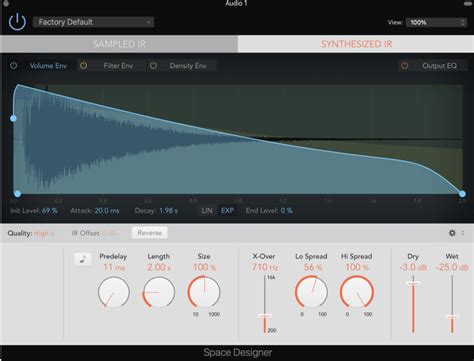
Task: Open the Output EQ tab
Action: (x=439, y=66)
